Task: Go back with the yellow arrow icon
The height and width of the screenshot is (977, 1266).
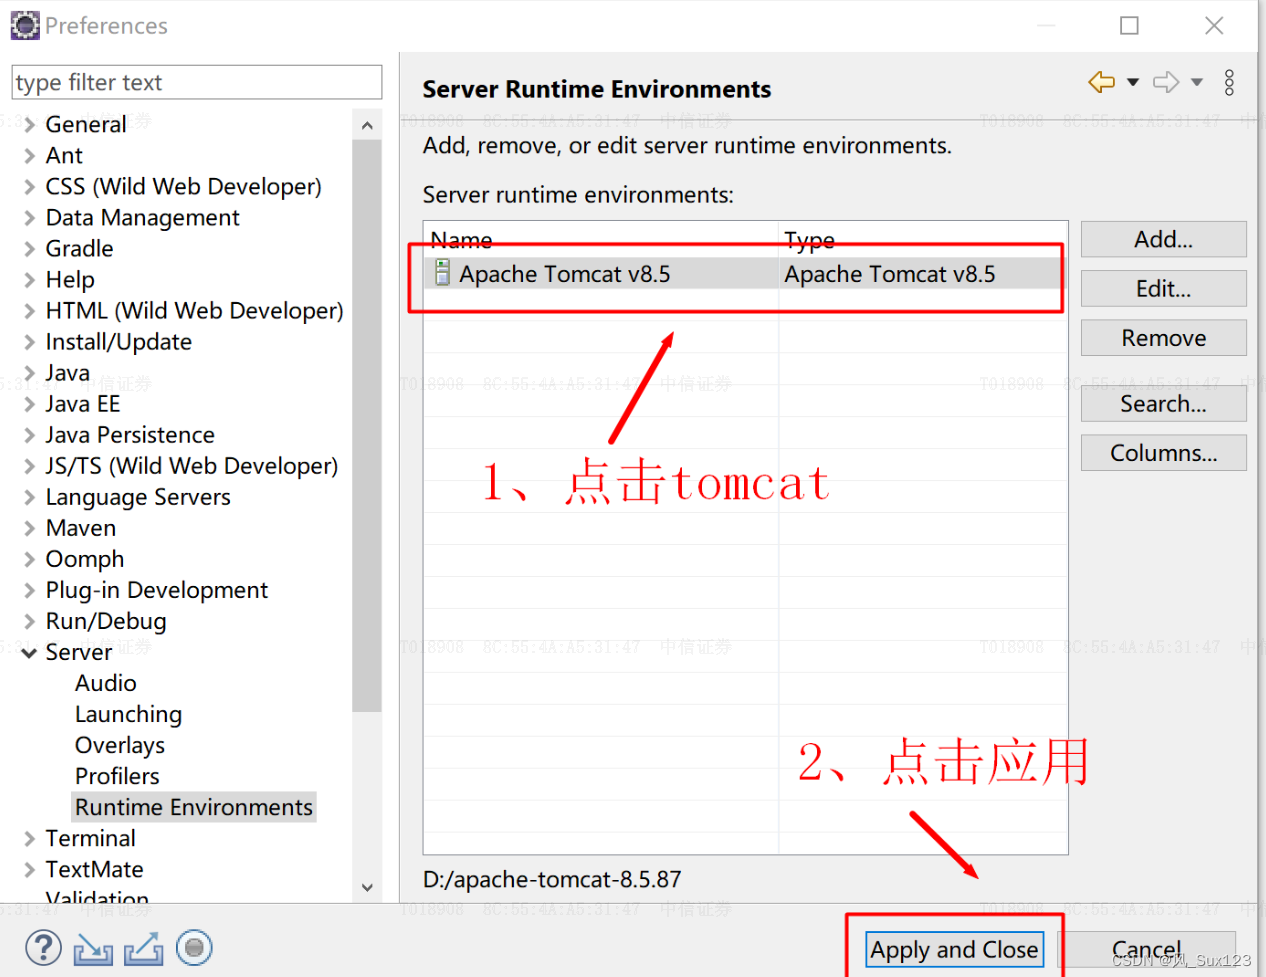Action: coord(1102,82)
